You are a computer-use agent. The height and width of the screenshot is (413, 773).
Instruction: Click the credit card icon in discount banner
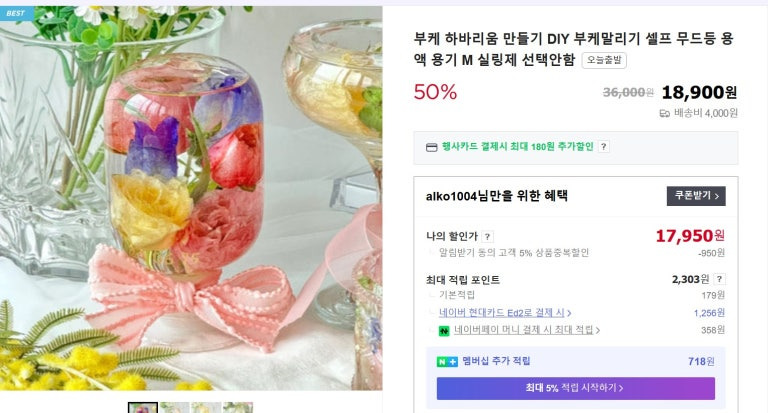tap(431, 147)
